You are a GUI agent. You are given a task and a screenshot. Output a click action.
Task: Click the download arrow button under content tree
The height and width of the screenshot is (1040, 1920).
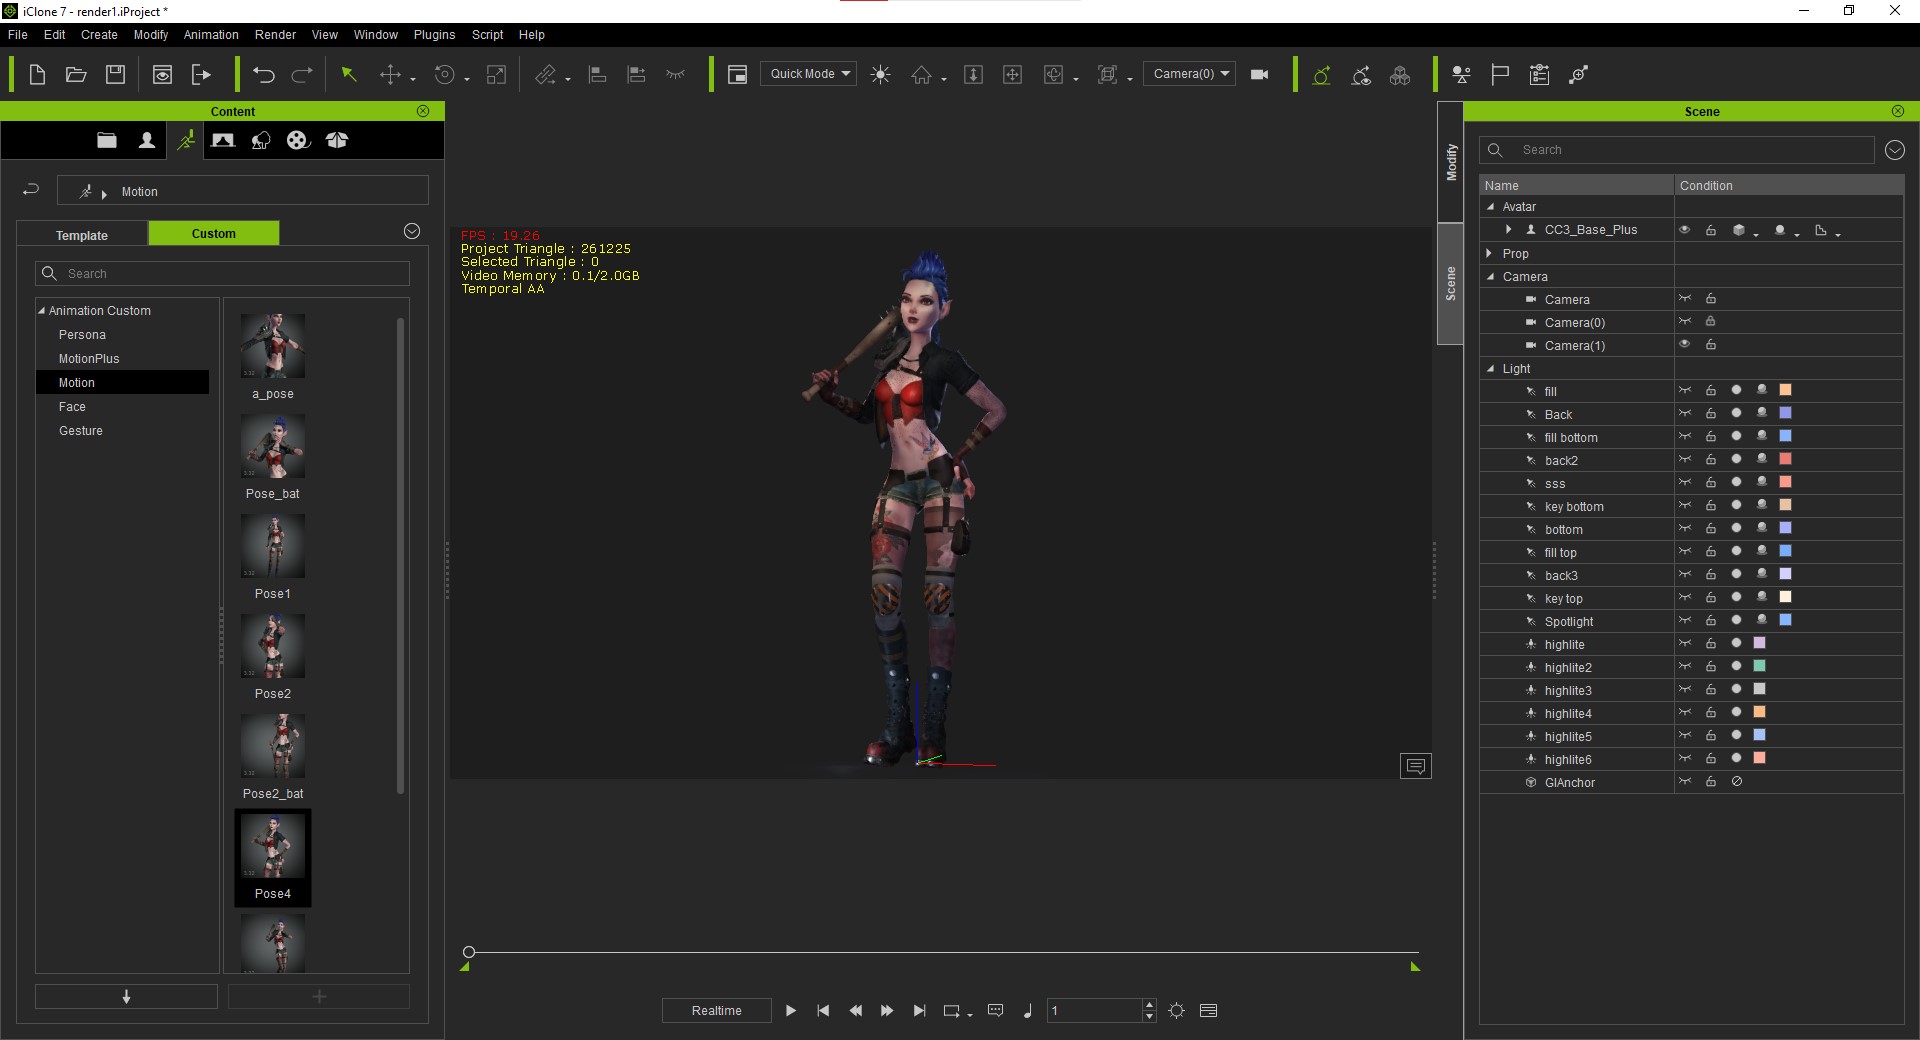click(126, 996)
